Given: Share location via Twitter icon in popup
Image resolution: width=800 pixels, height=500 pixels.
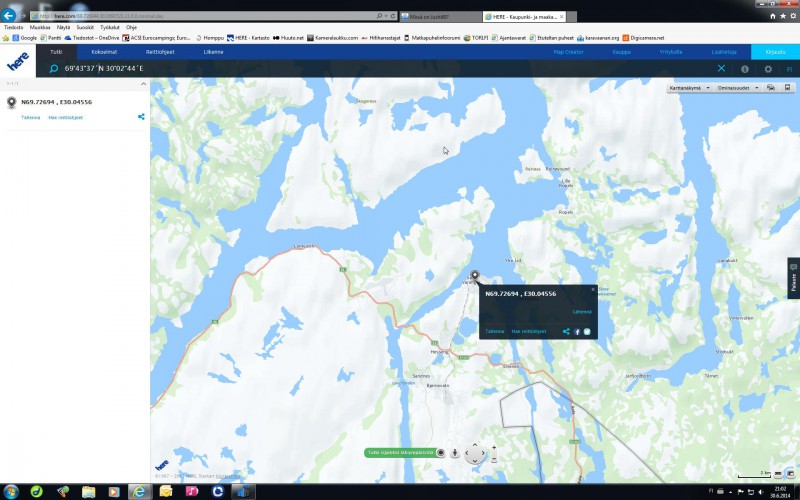Looking at the screenshot, I should [x=587, y=331].
